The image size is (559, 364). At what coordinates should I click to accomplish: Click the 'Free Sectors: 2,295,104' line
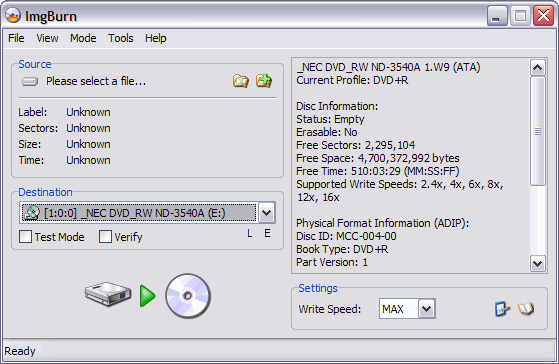pyautogui.click(x=355, y=145)
